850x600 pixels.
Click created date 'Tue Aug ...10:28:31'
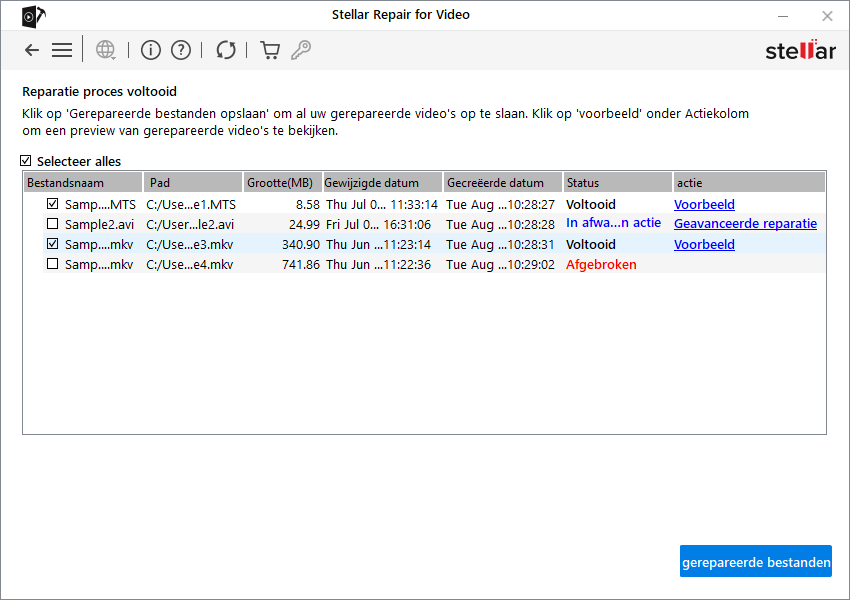click(x=500, y=244)
